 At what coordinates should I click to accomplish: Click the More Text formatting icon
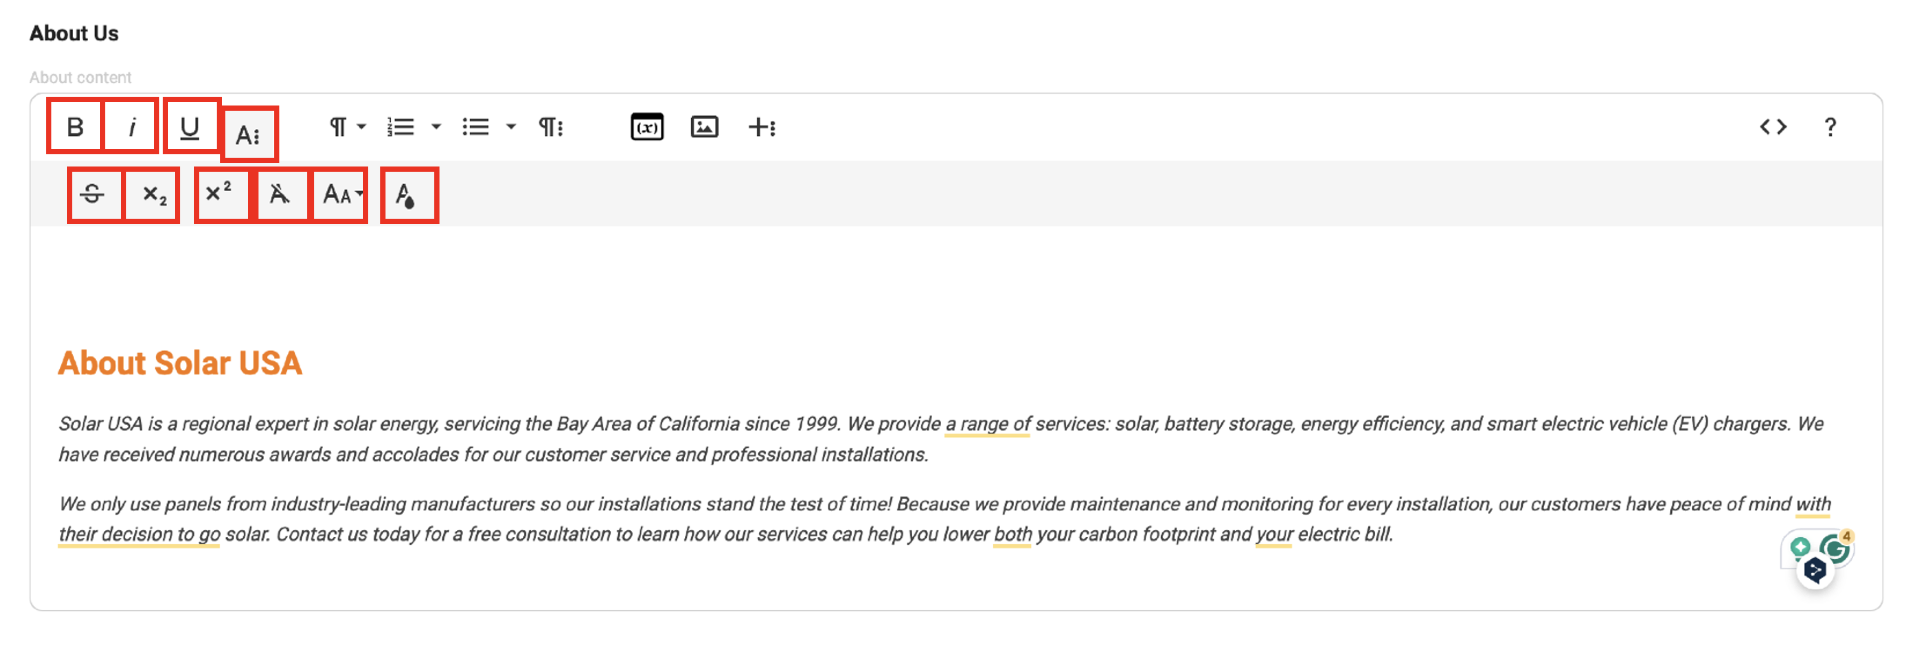pos(248,134)
